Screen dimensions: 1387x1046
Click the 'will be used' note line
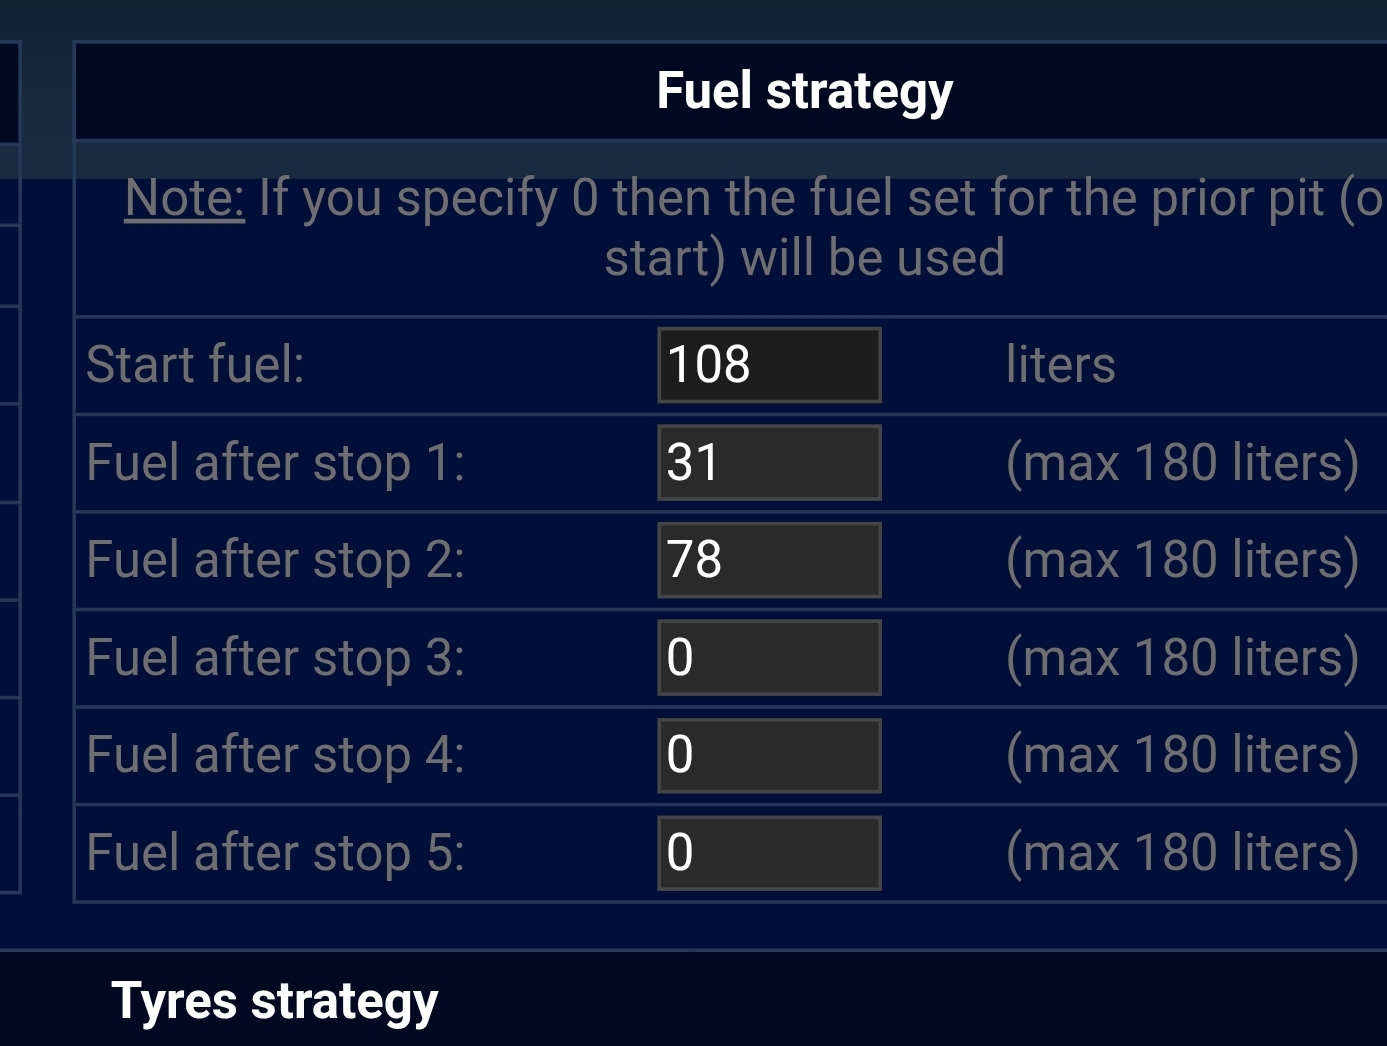[x=804, y=258]
